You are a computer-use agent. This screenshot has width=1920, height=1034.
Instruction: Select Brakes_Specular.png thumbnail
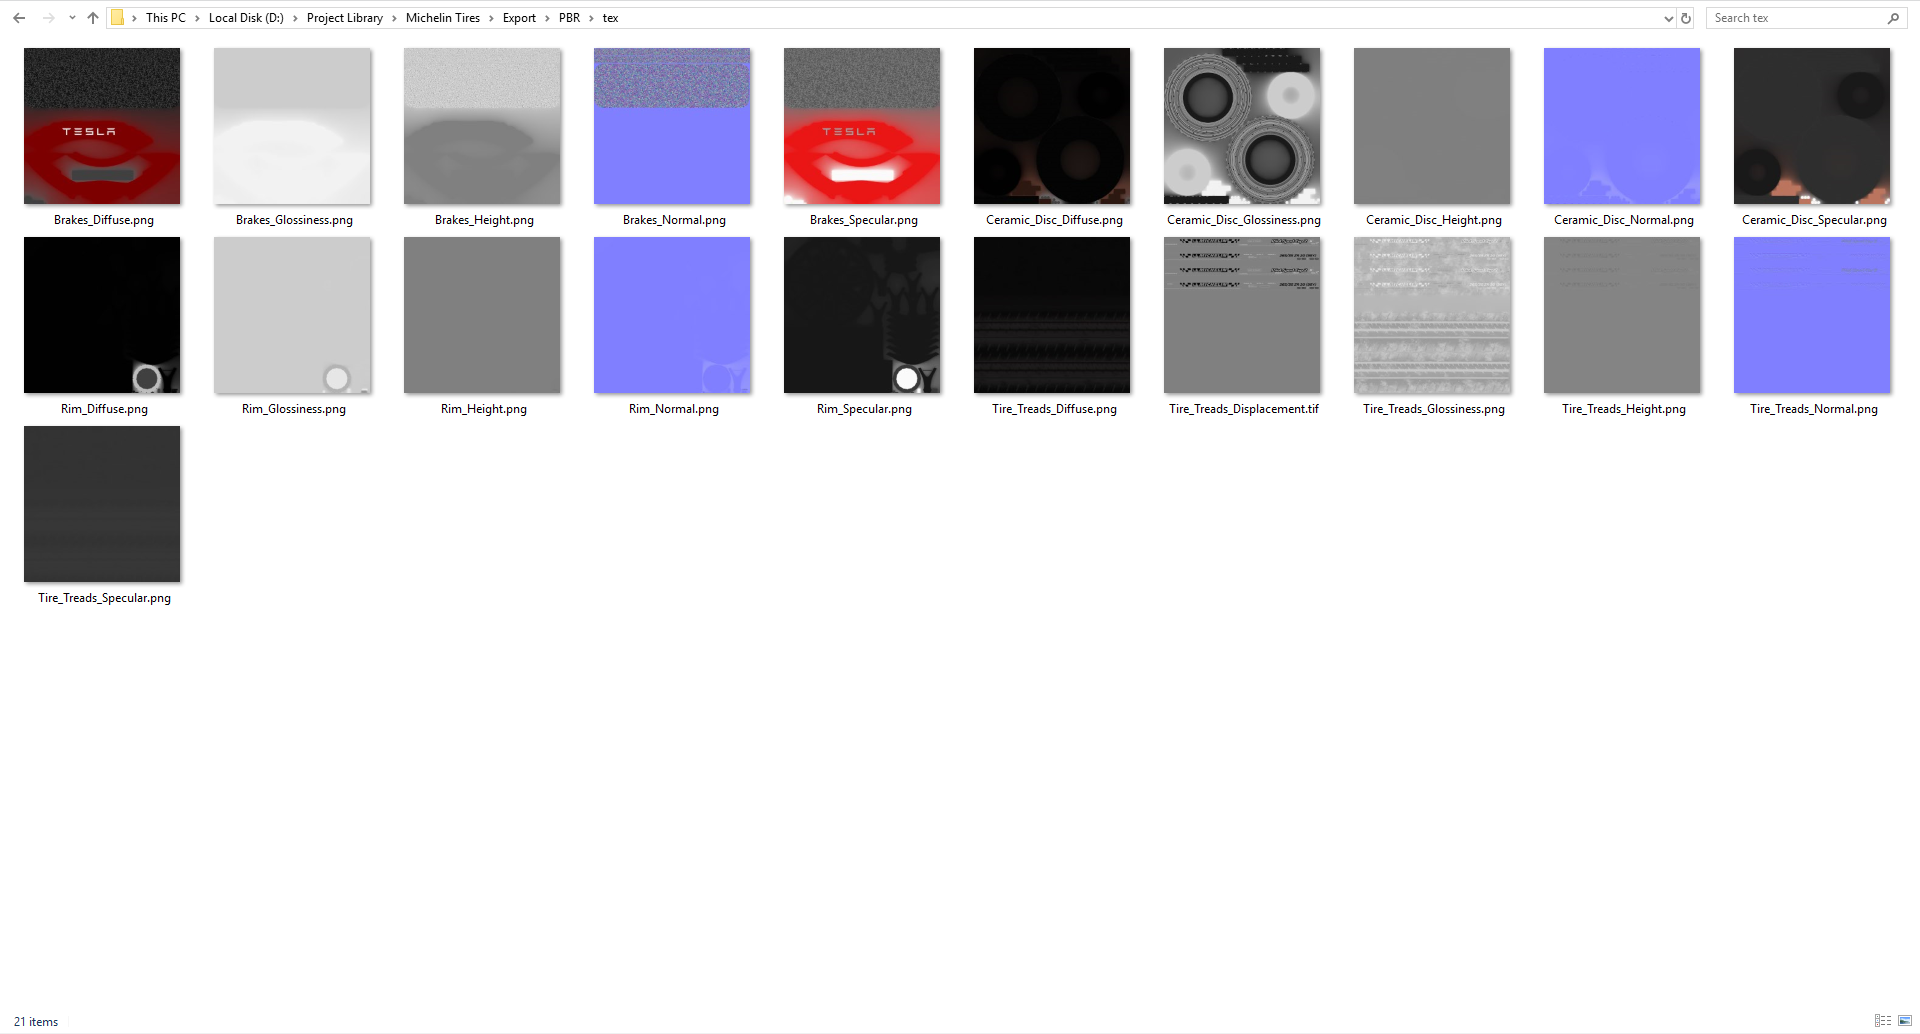pyautogui.click(x=862, y=126)
